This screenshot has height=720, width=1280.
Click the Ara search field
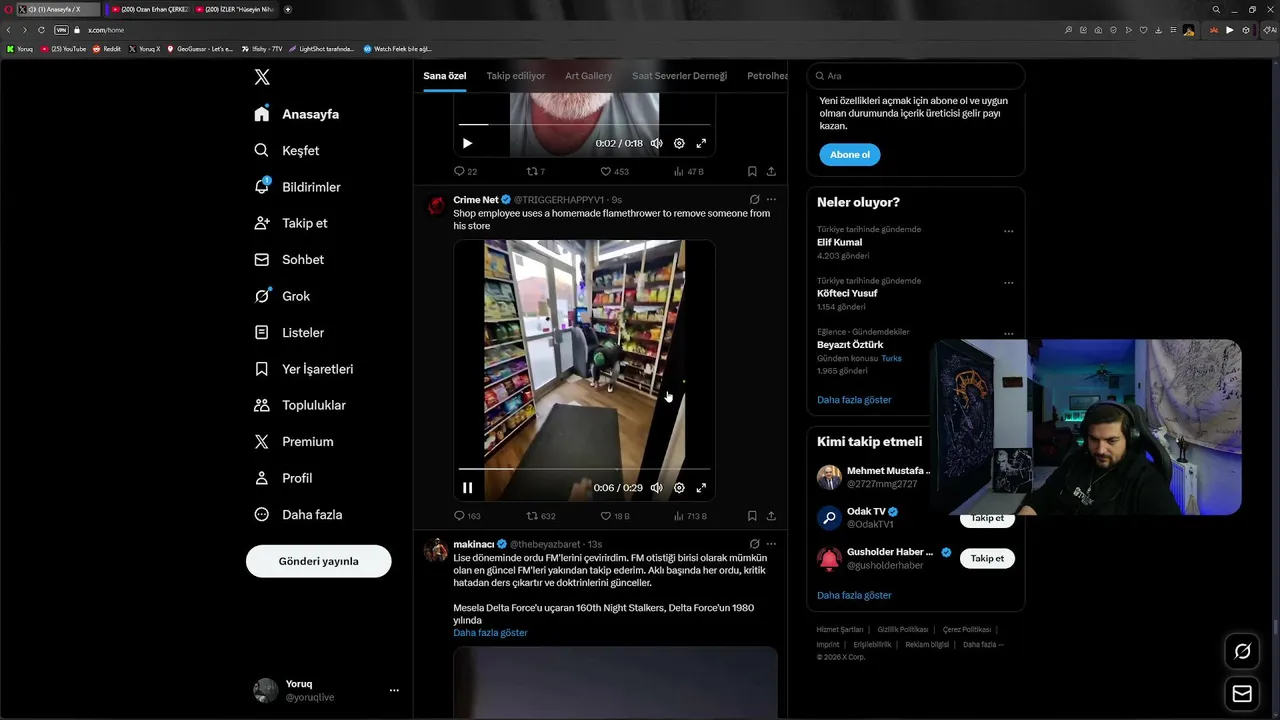[x=916, y=76]
